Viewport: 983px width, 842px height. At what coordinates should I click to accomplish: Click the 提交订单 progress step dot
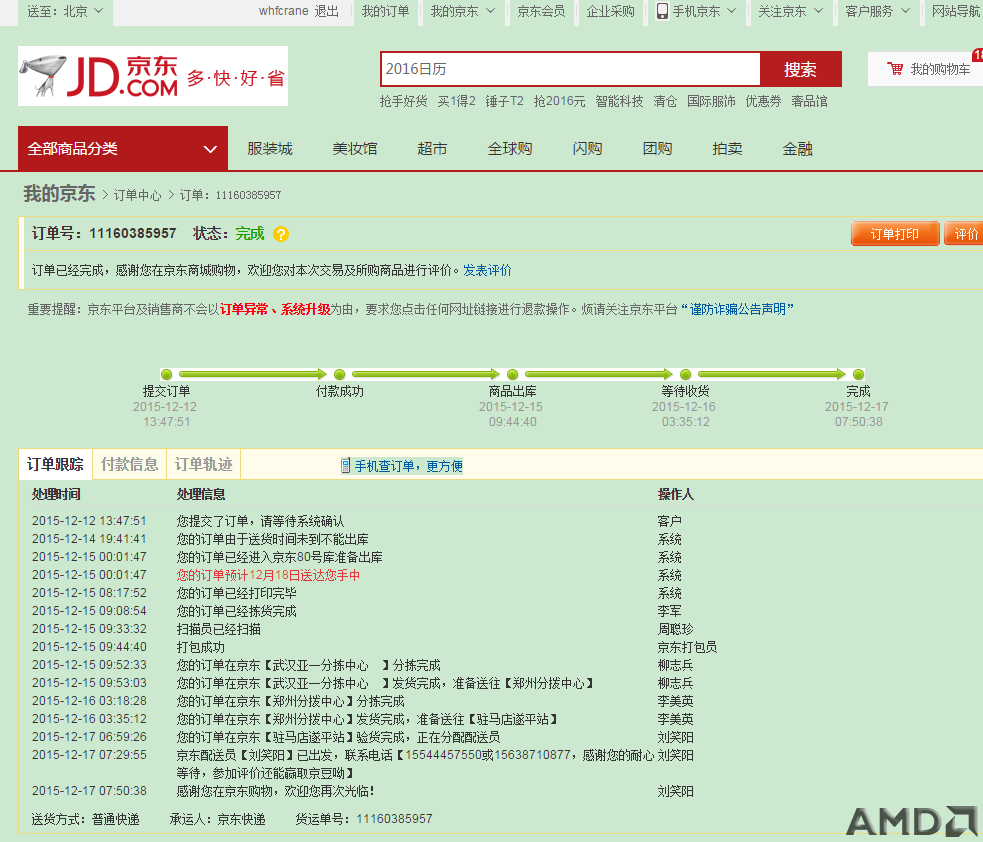pyautogui.click(x=166, y=374)
